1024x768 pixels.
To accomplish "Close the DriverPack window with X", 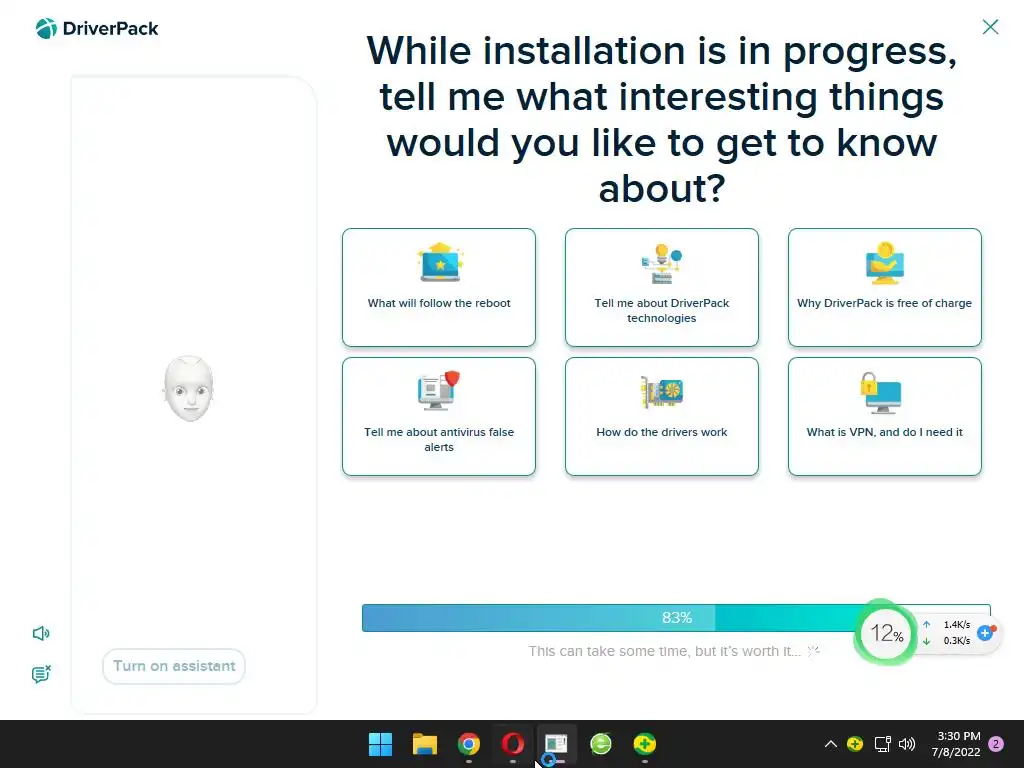I will 990,27.
